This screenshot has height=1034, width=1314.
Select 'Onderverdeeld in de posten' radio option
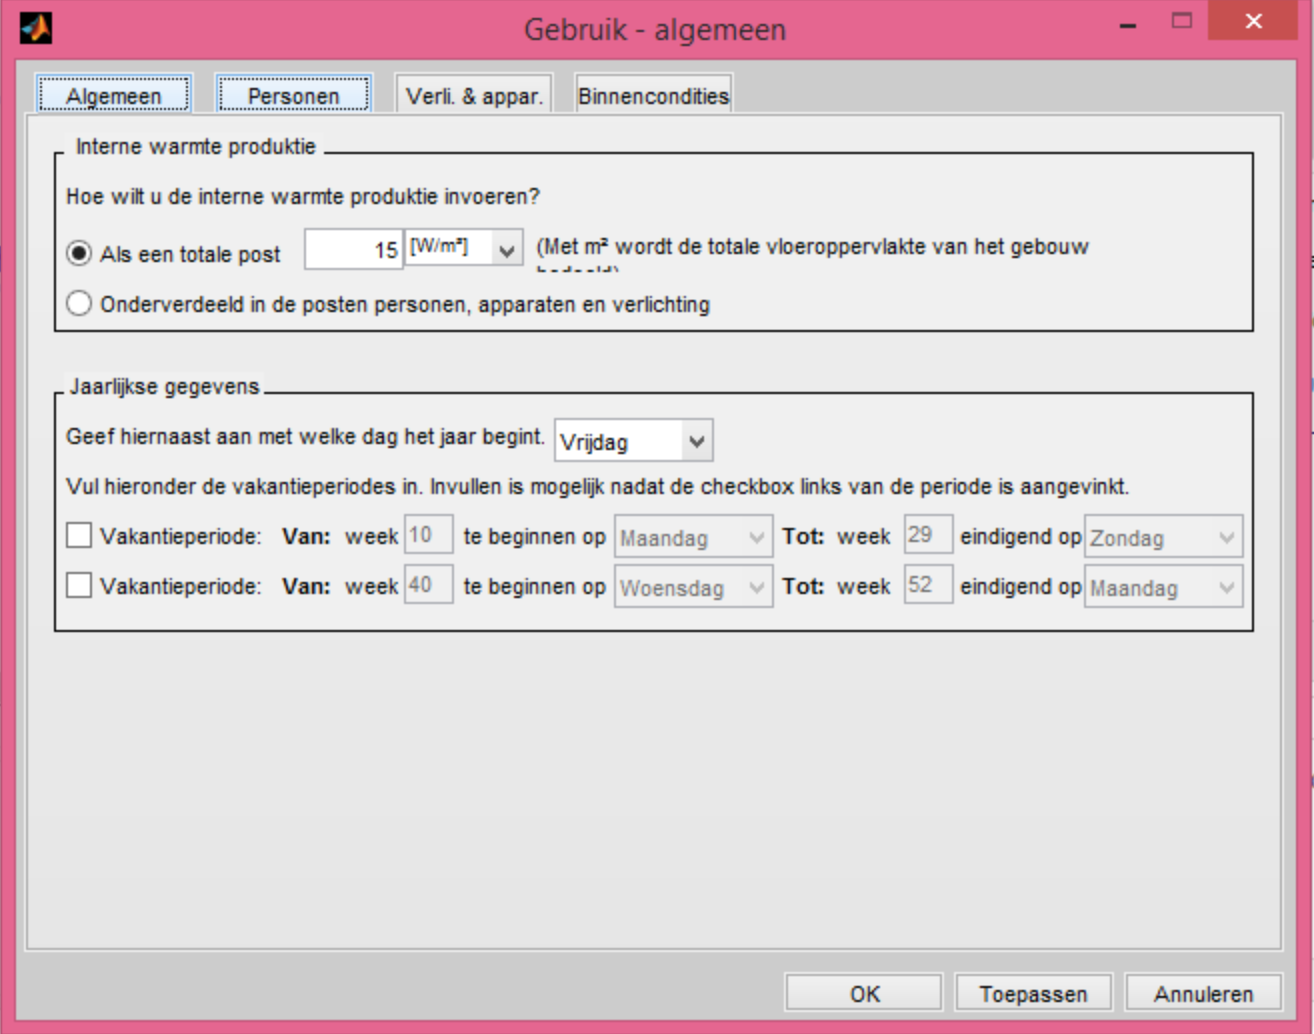[79, 304]
